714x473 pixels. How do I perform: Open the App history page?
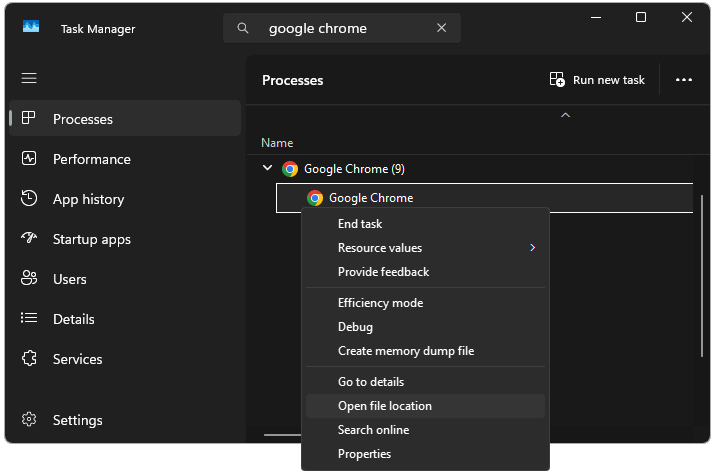tap(125, 199)
